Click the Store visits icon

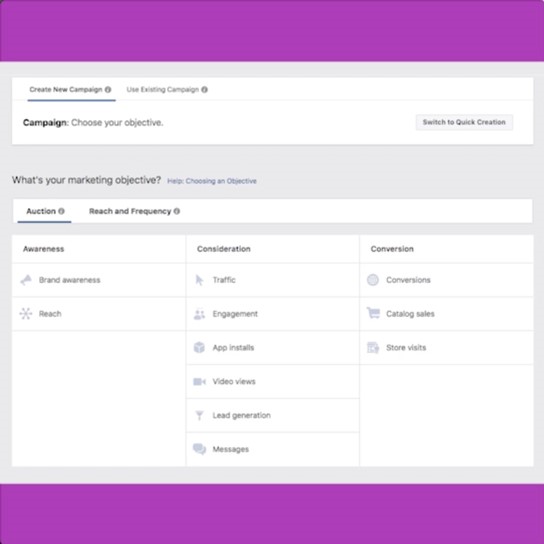pos(373,347)
